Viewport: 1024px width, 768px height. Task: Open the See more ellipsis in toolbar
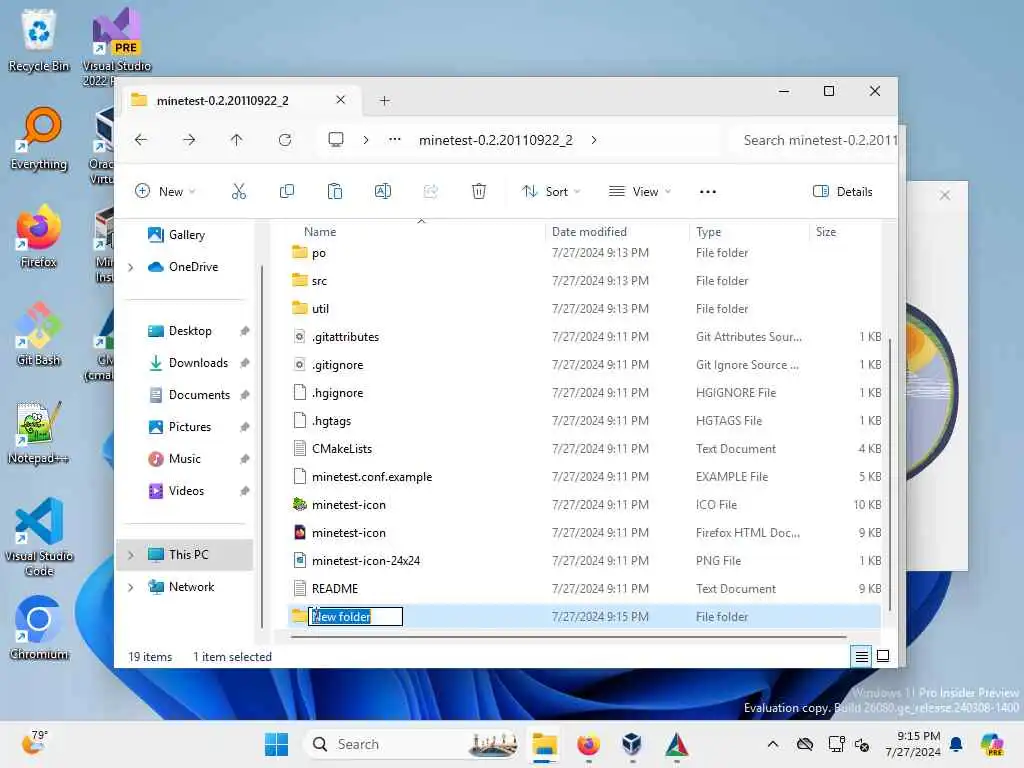(708, 191)
